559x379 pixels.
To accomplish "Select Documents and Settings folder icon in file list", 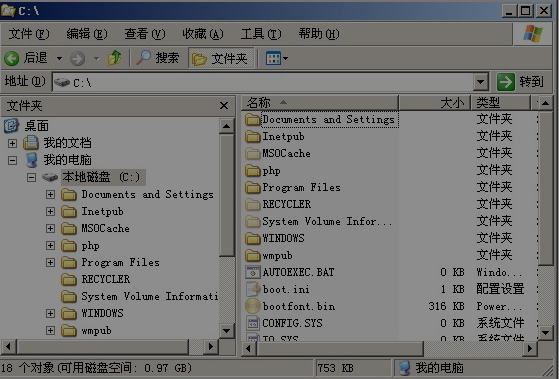I will [x=253, y=119].
